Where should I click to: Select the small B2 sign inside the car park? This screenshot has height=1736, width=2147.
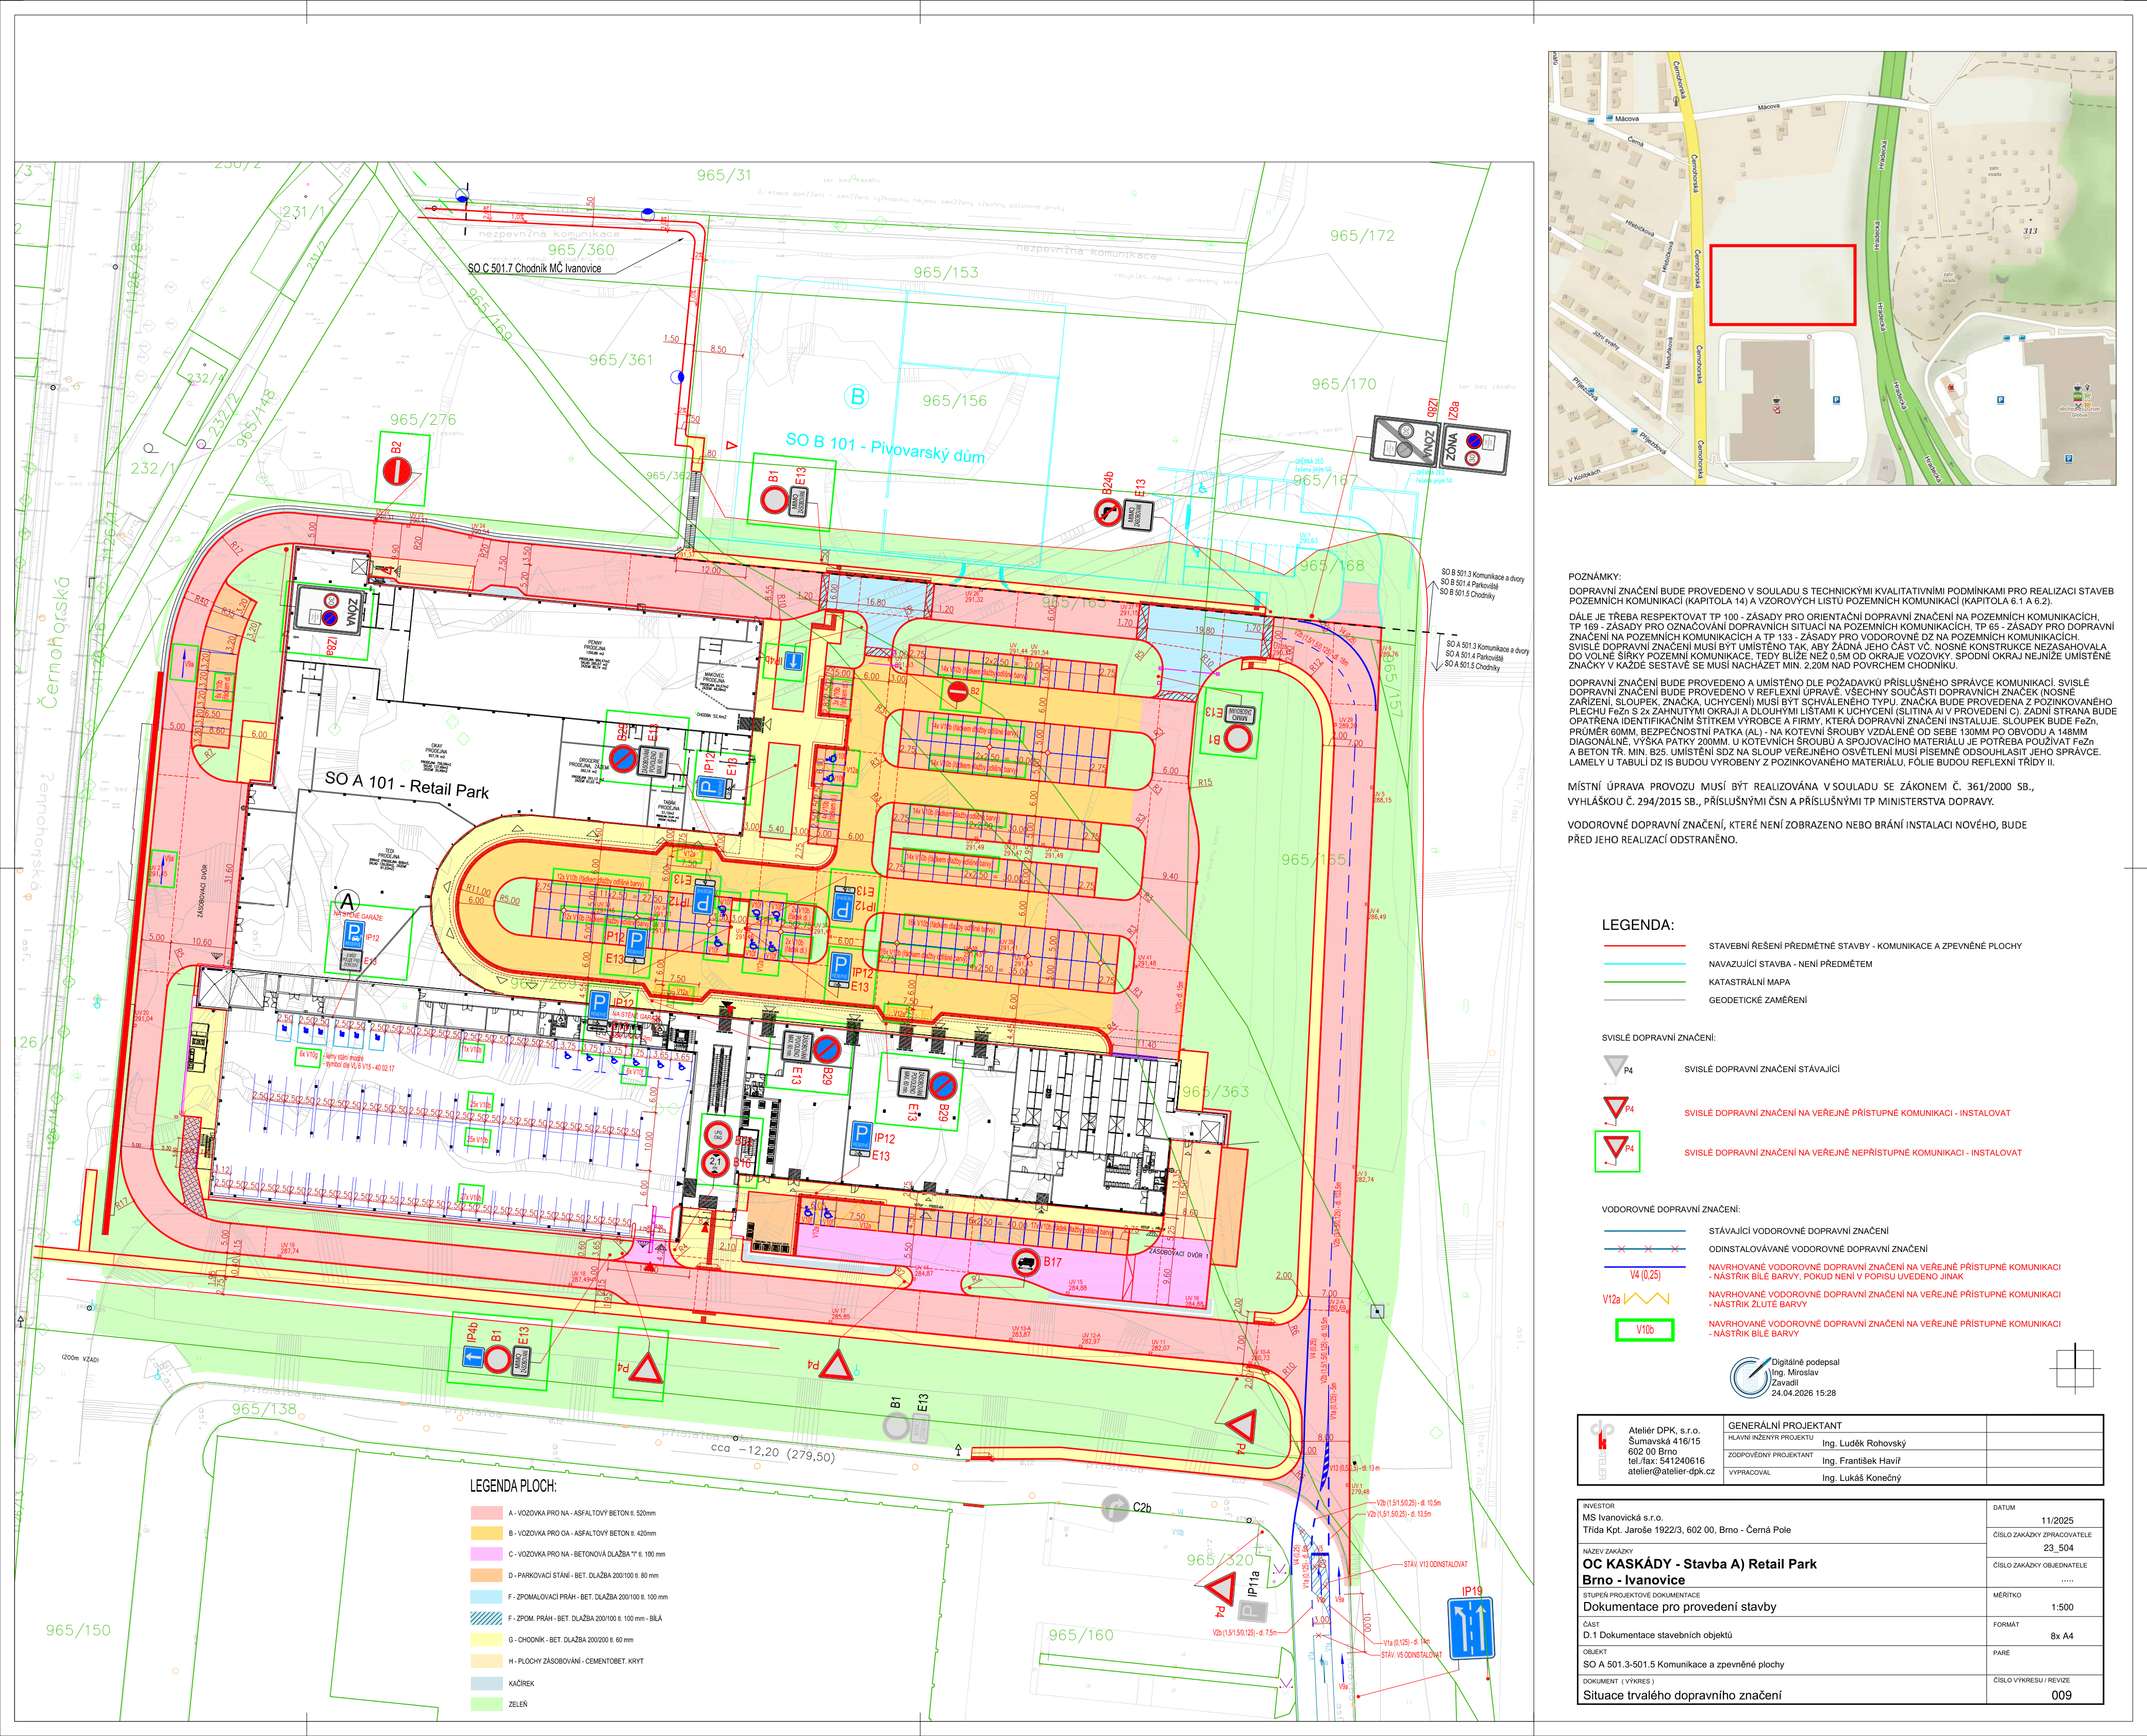pyautogui.click(x=957, y=691)
